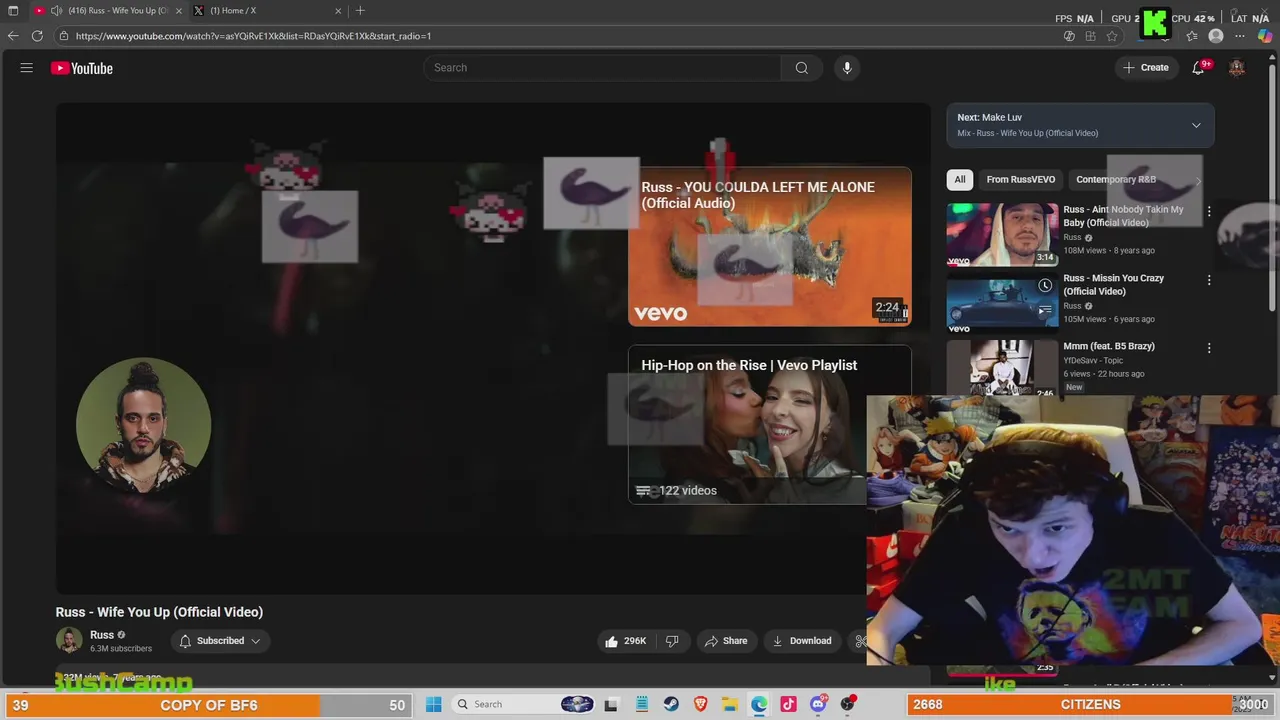This screenshot has width=1280, height=720.
Task: Click the 6.3M subscribers text
Action: pos(121,649)
